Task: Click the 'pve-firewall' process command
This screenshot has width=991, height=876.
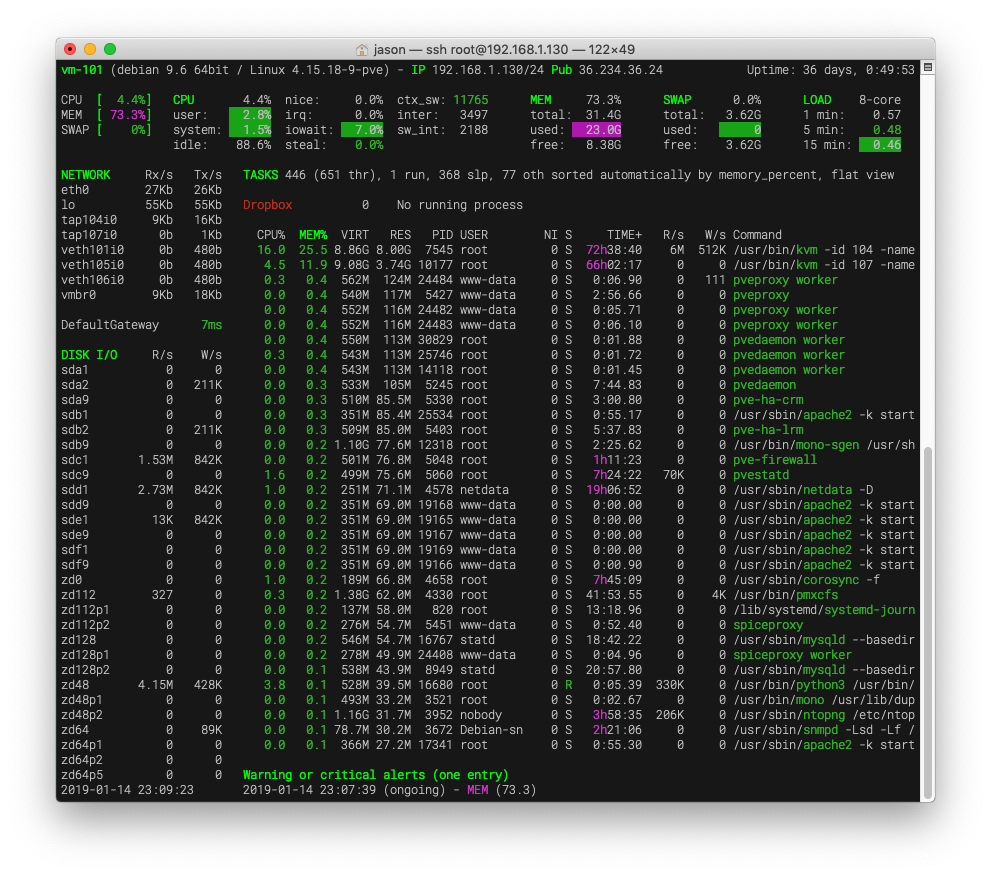Action: coord(775,459)
